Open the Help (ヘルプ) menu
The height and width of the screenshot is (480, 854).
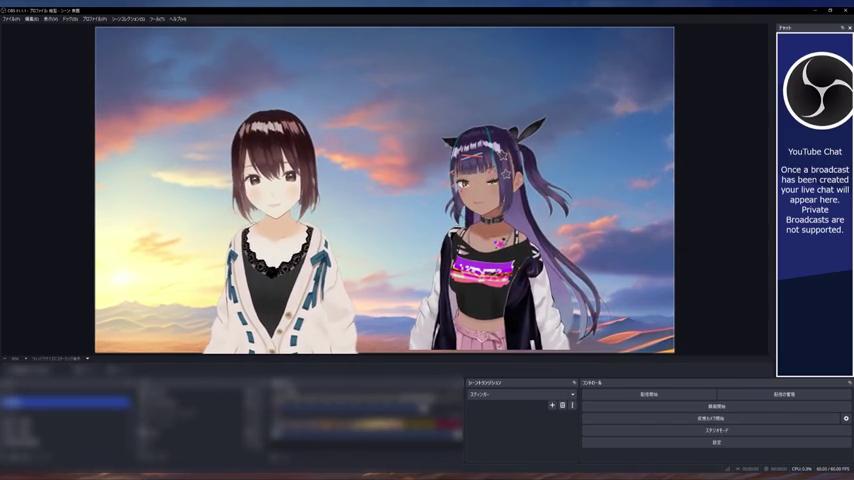[178, 19]
